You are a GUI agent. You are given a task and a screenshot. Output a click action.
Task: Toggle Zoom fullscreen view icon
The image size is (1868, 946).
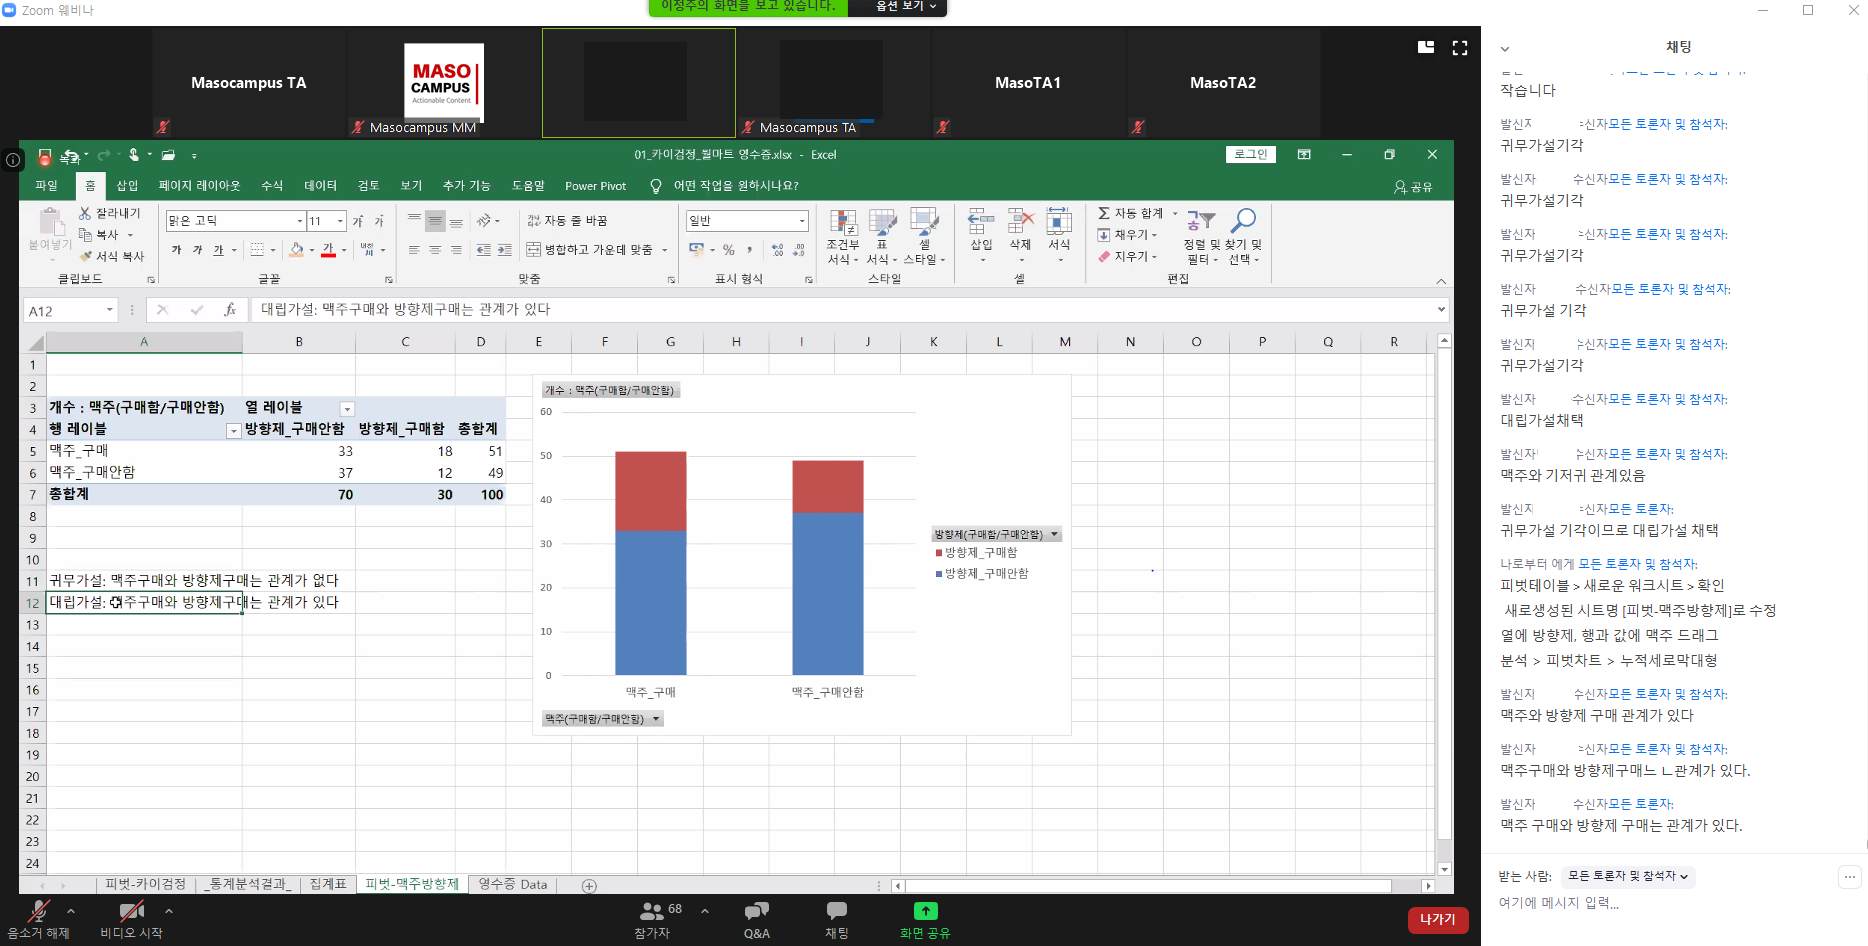1460,47
